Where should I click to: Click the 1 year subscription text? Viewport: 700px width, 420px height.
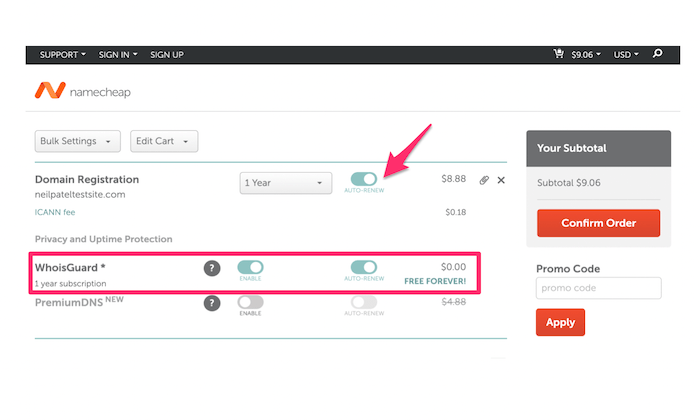point(71,283)
